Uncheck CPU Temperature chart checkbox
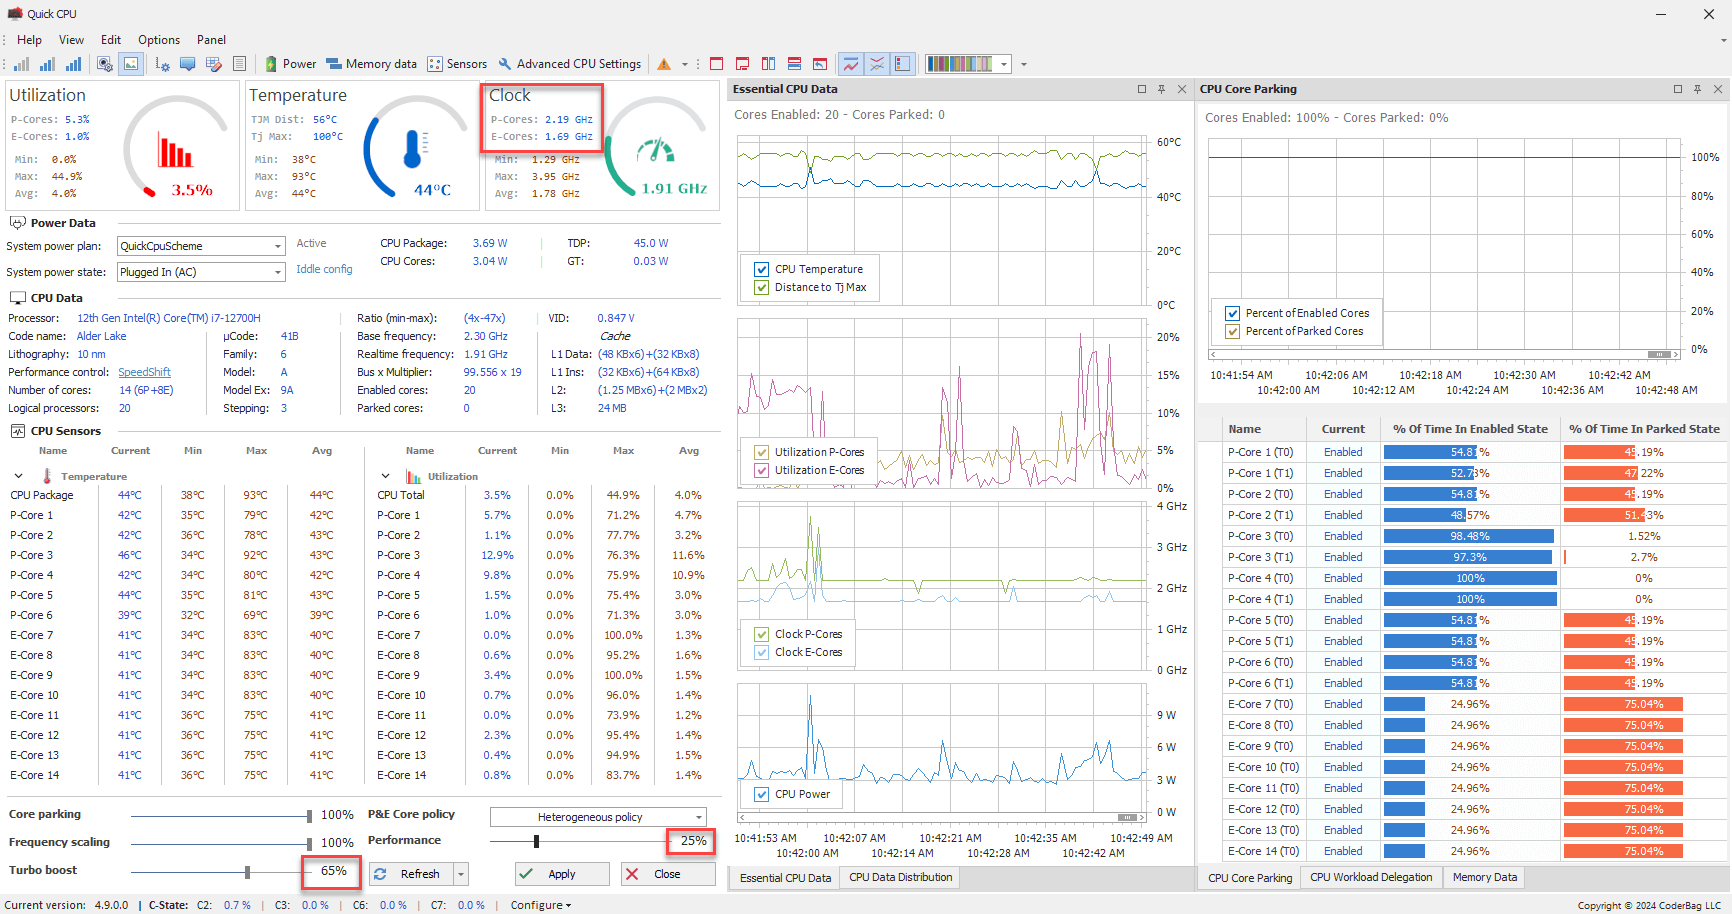This screenshot has width=1732, height=914. [x=762, y=269]
